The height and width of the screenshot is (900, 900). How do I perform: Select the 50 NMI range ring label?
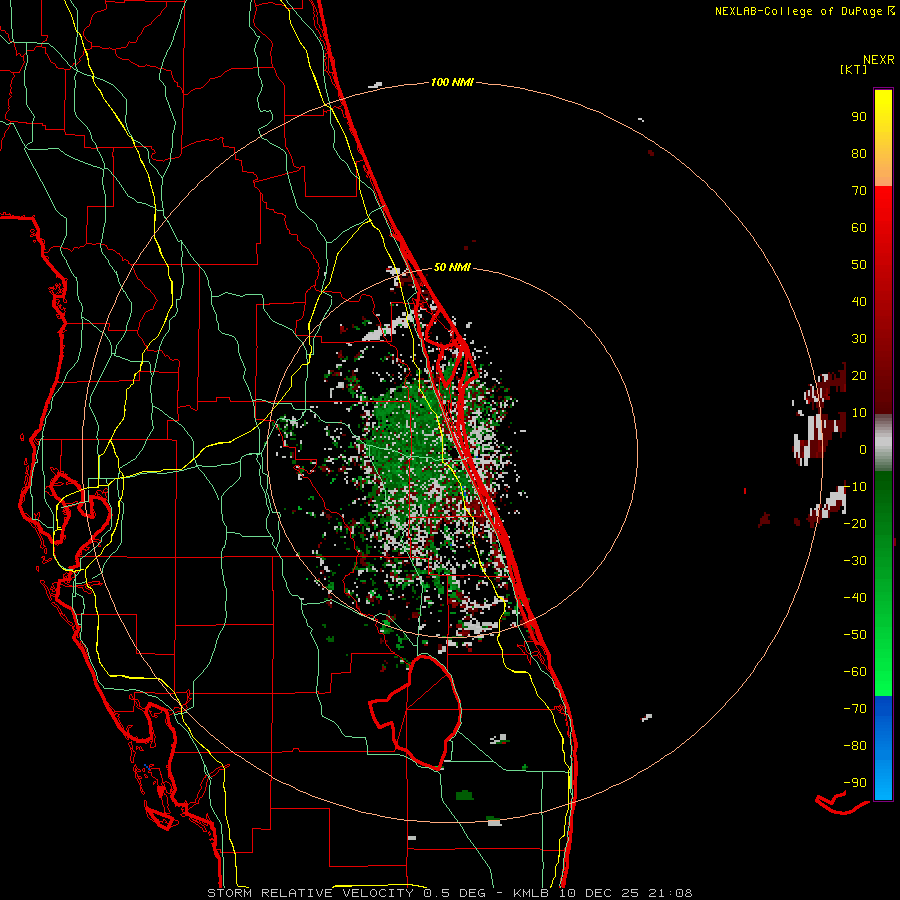pyautogui.click(x=452, y=267)
